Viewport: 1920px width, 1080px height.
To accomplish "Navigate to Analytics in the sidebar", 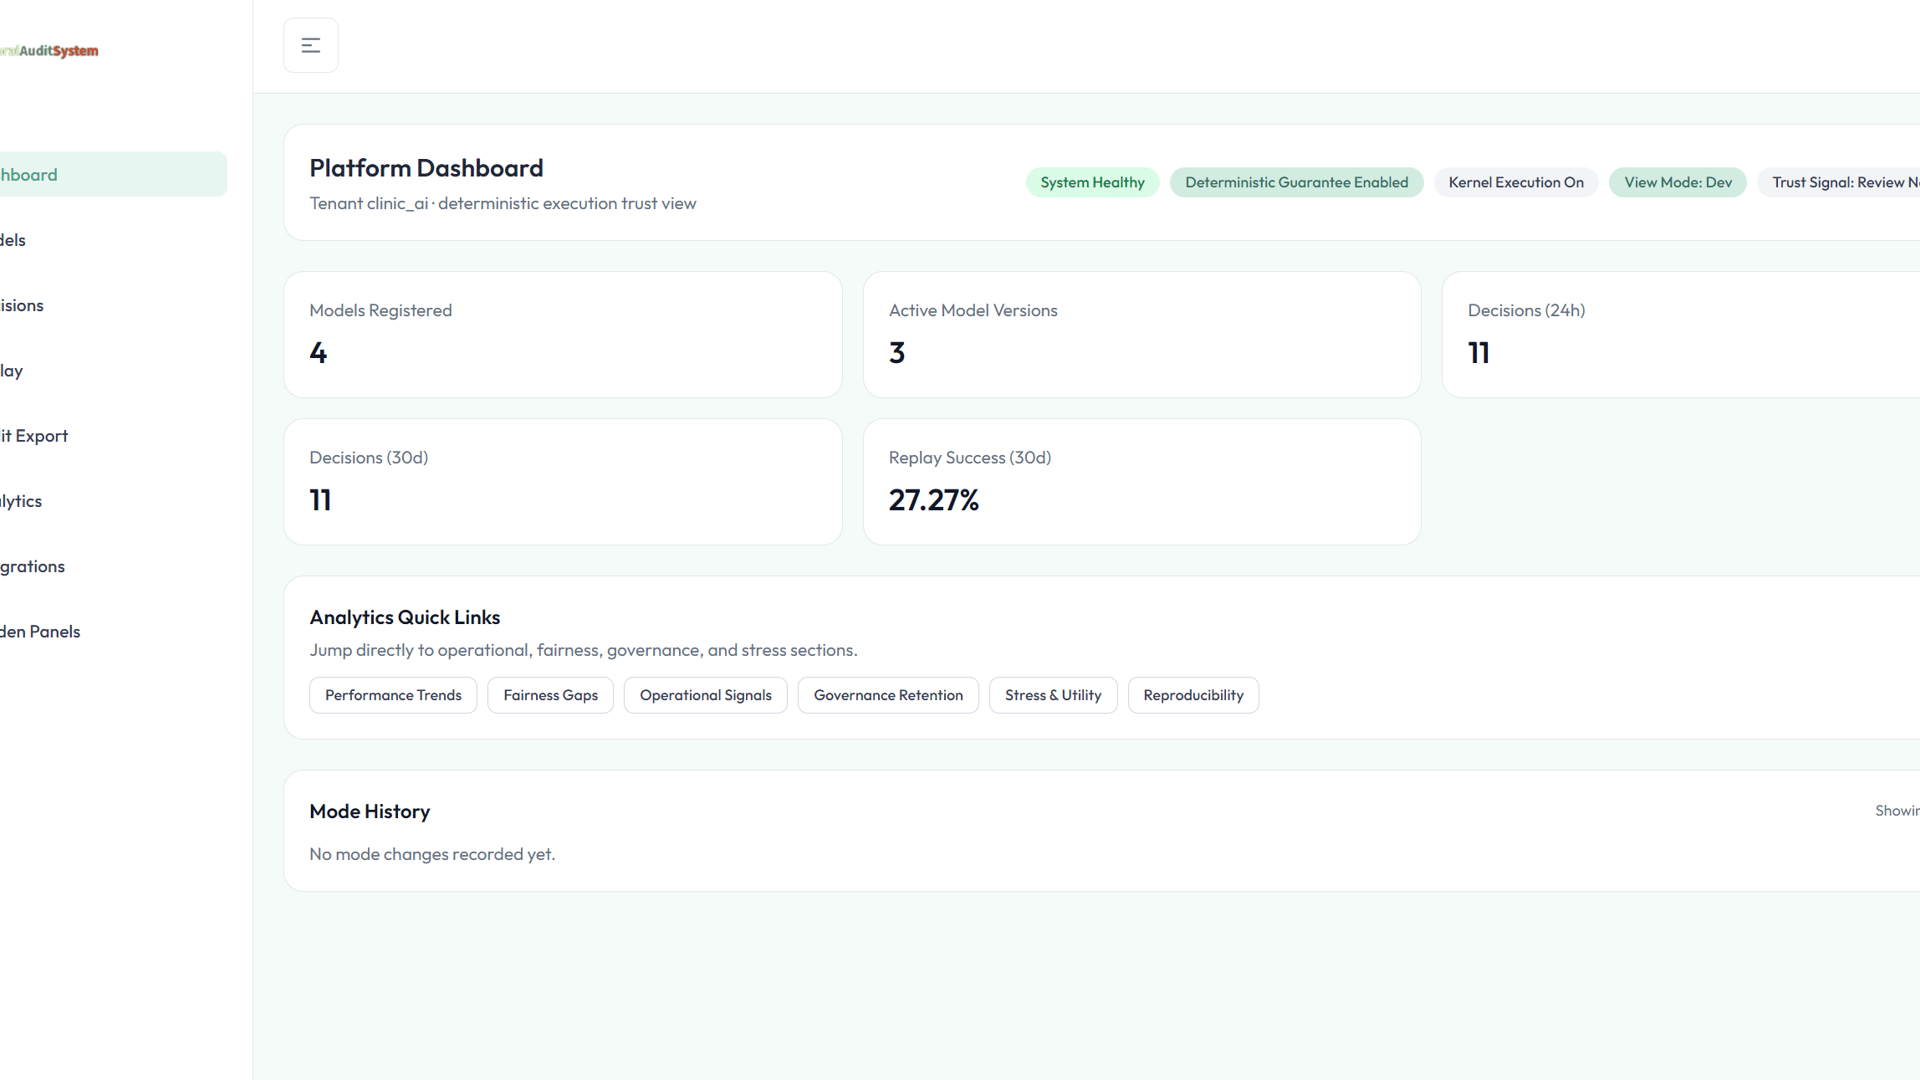I will click(22, 501).
